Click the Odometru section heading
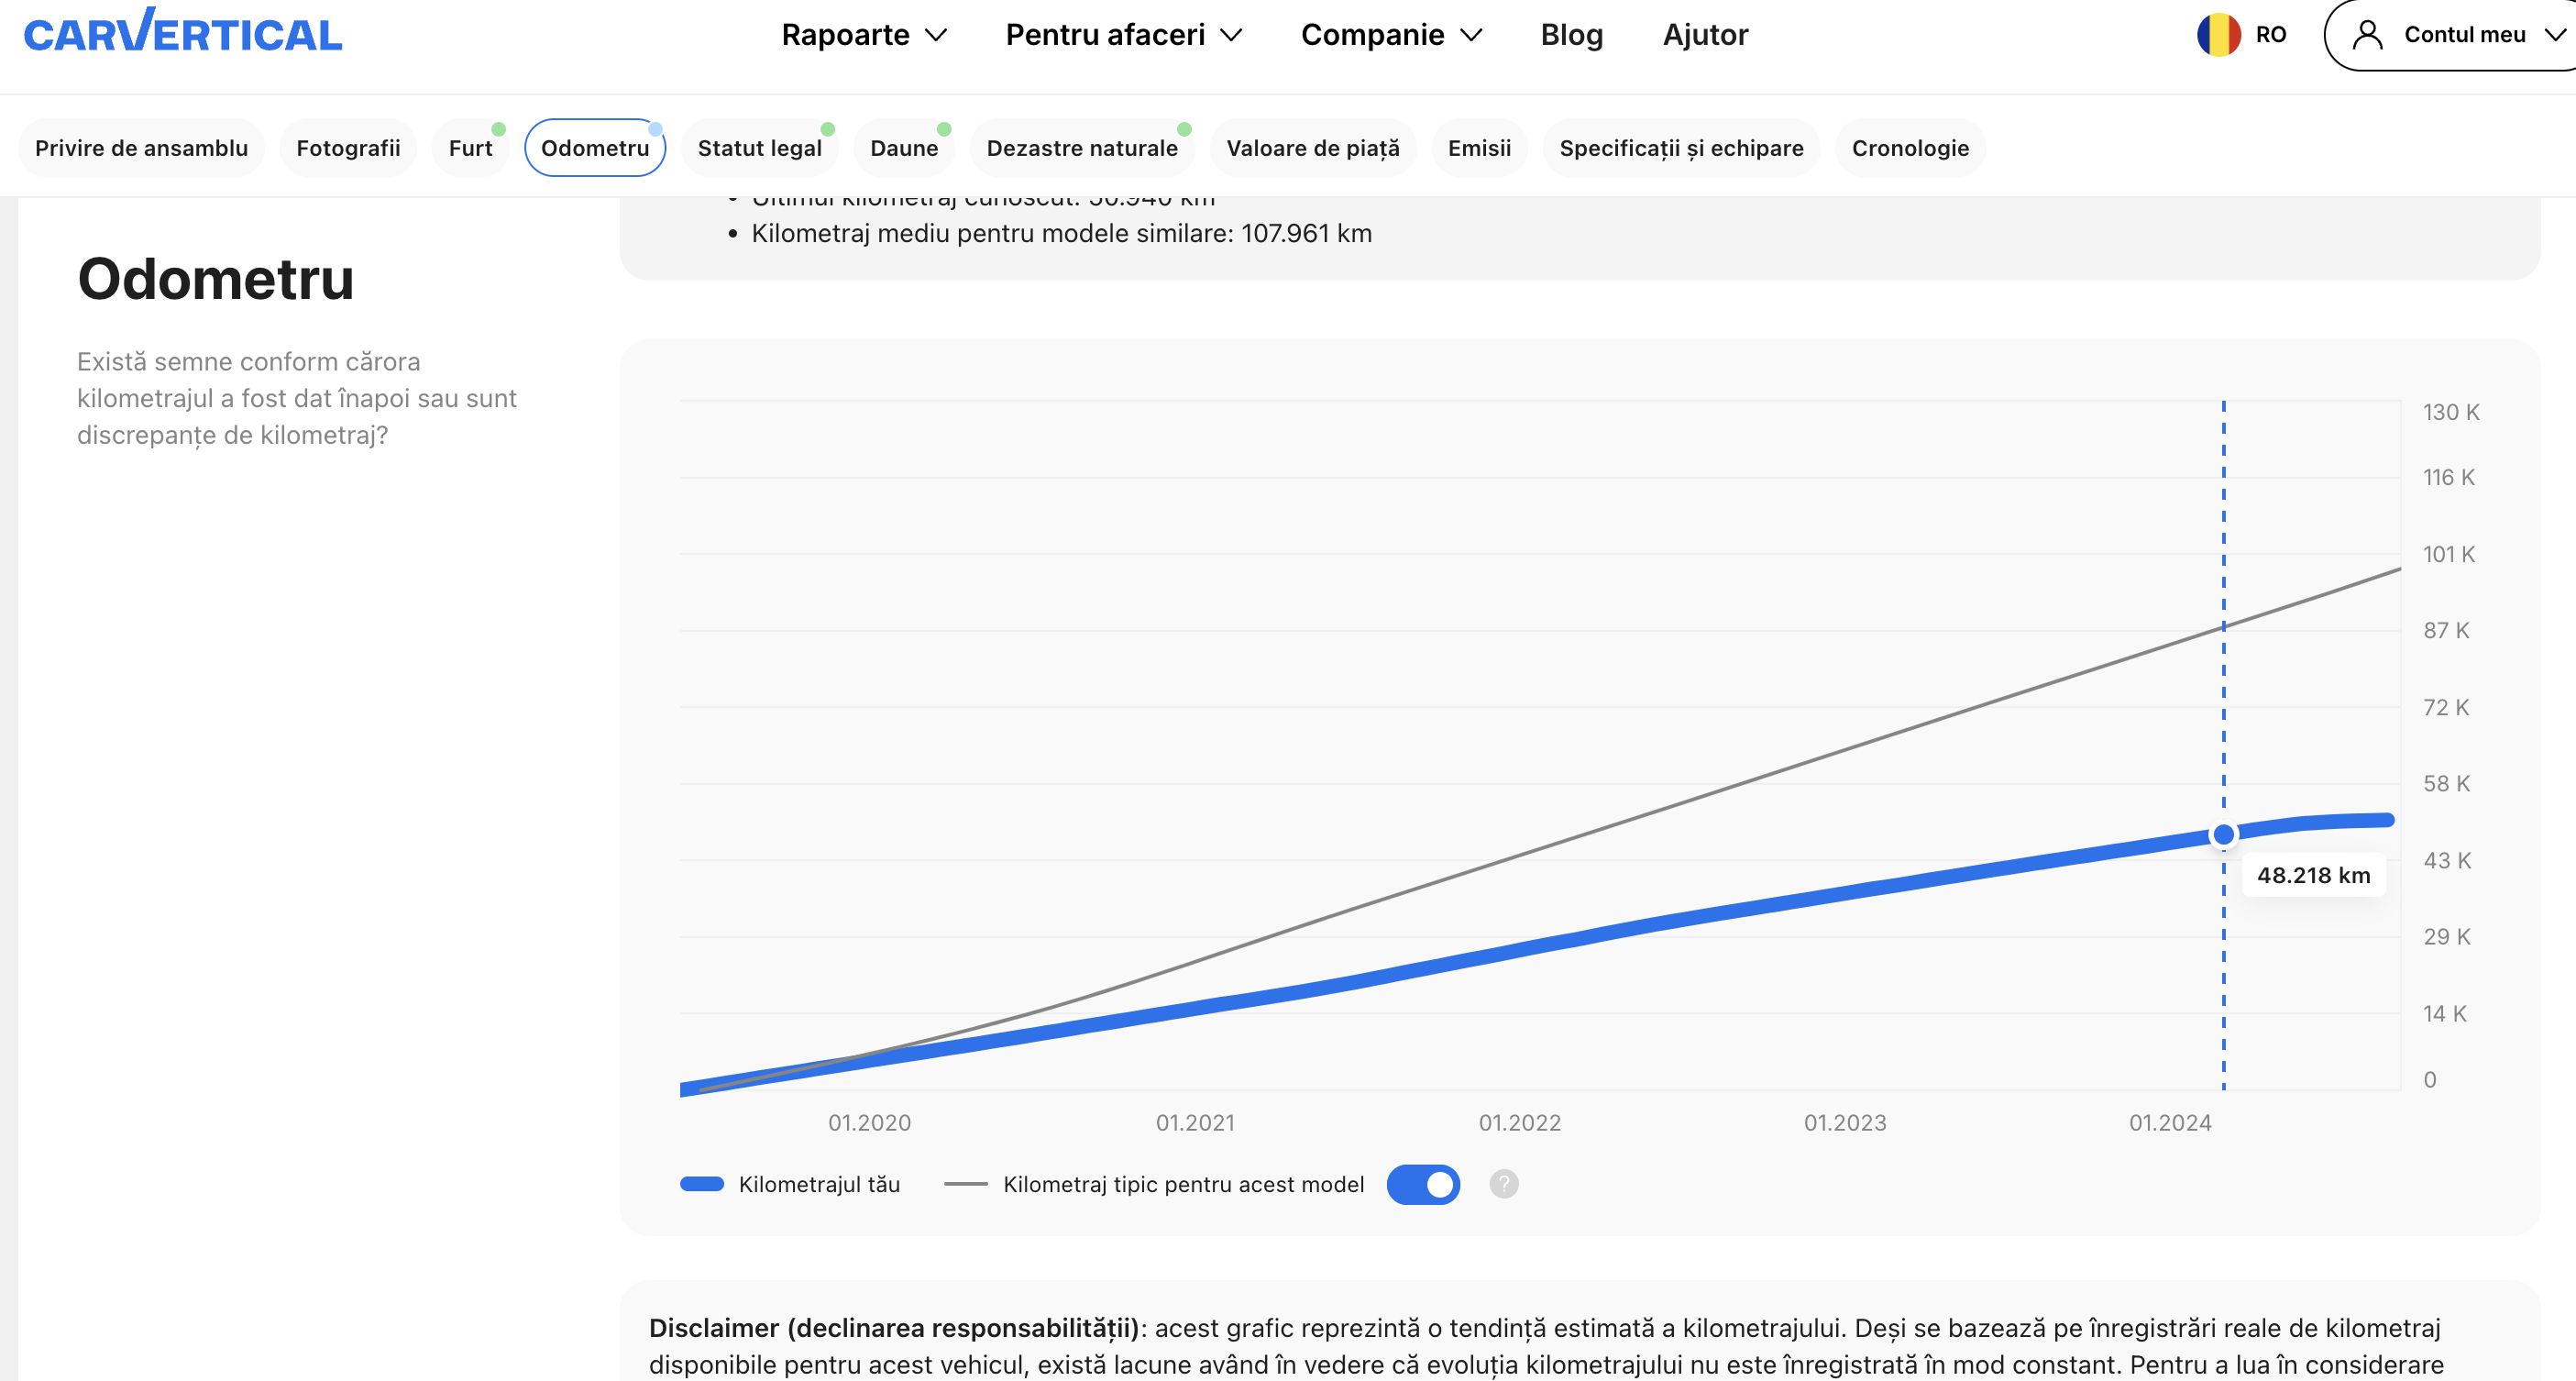The width and height of the screenshot is (2576, 1381). coord(216,278)
